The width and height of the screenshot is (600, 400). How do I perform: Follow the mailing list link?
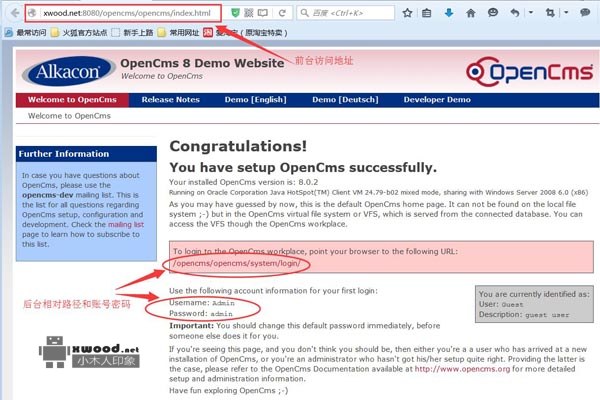pos(126,225)
